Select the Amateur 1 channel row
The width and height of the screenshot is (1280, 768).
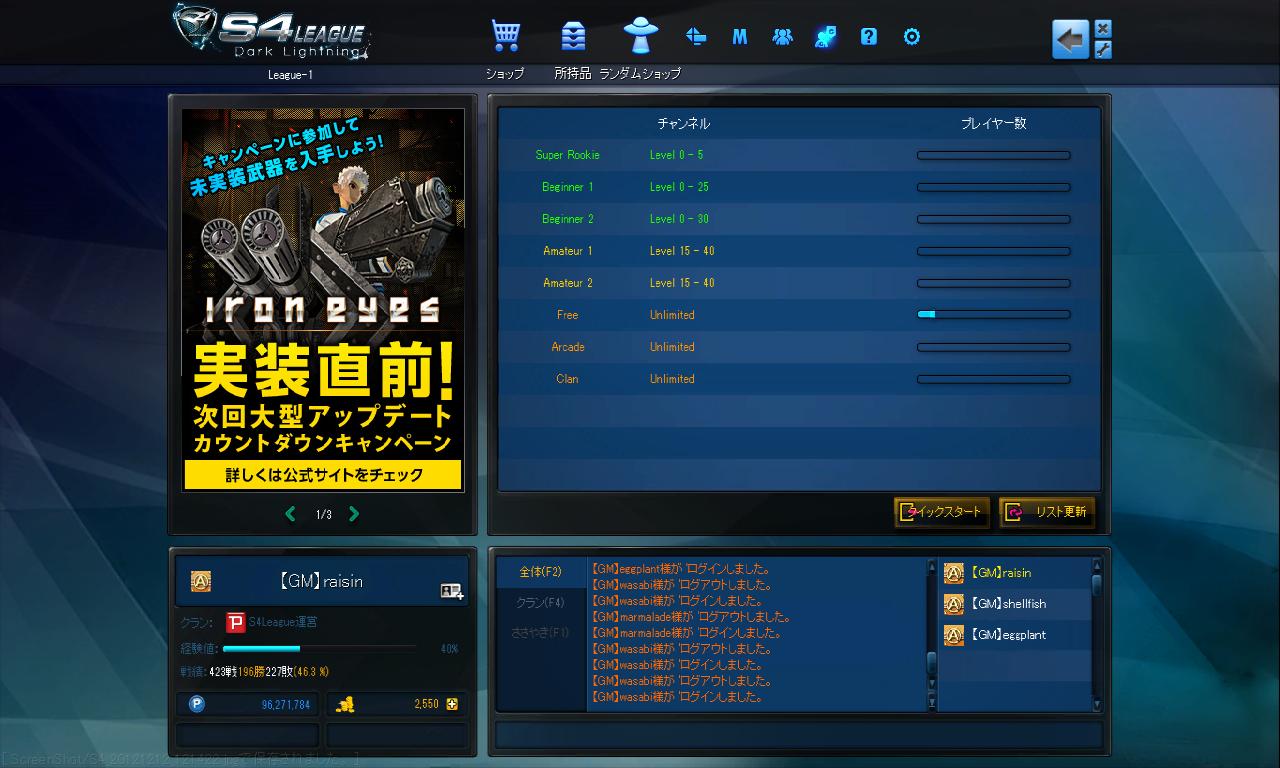tap(799, 251)
